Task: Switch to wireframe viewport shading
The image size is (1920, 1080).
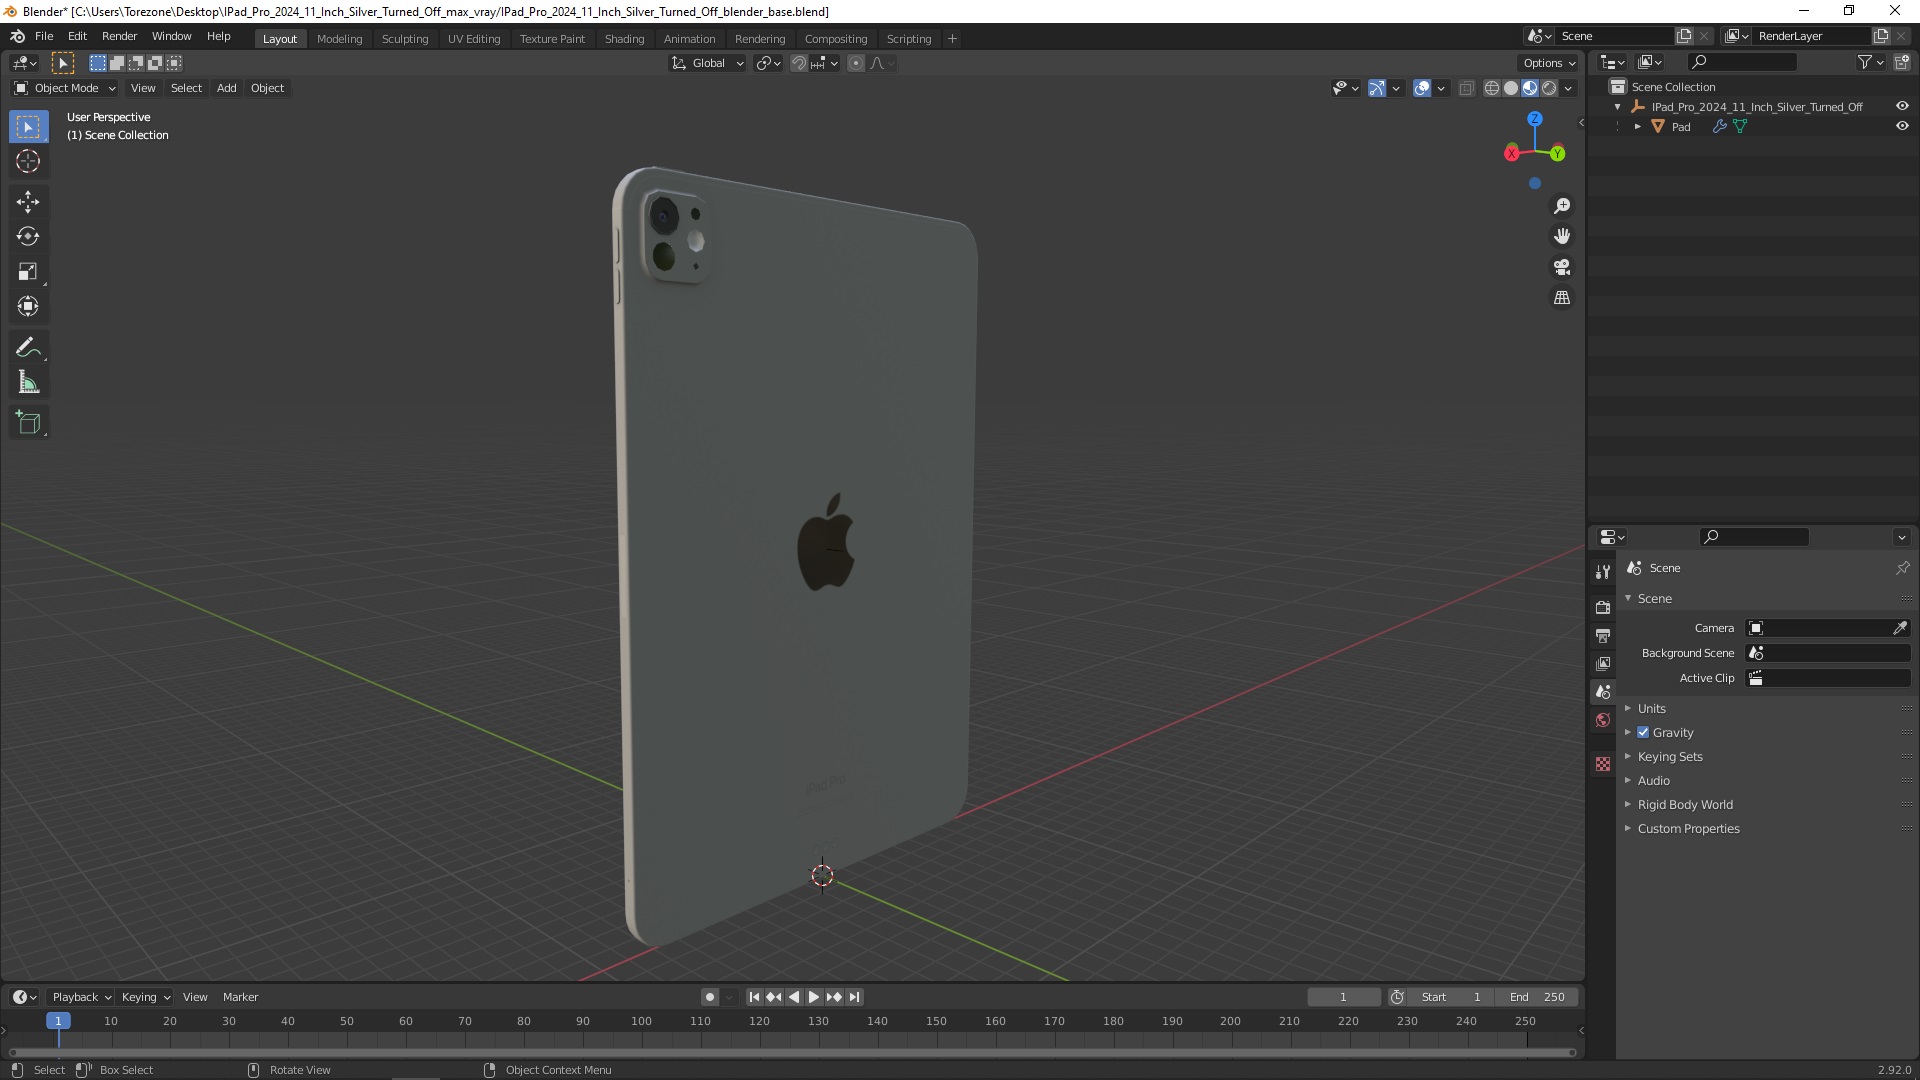Action: point(1492,88)
